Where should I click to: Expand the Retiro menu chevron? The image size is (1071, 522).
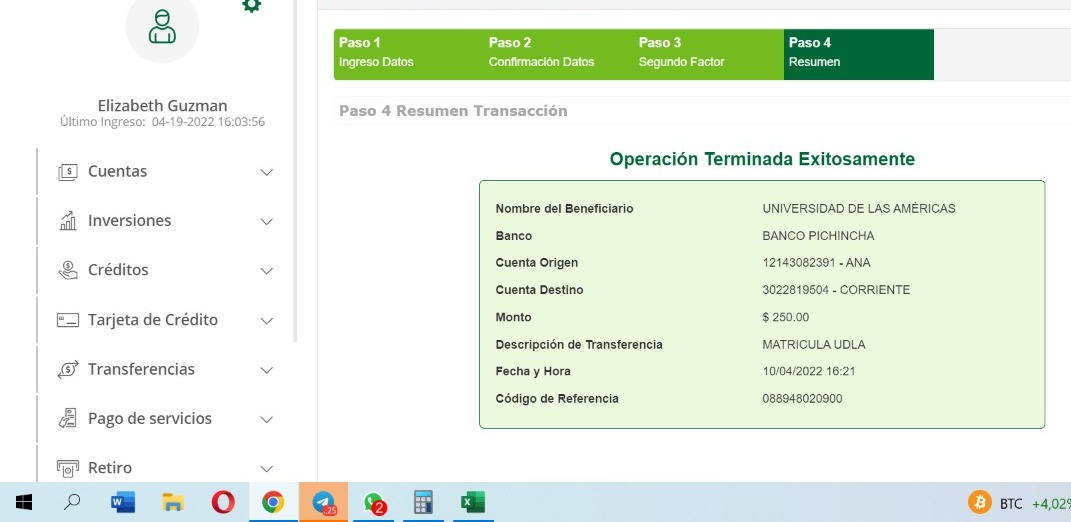tap(267, 468)
